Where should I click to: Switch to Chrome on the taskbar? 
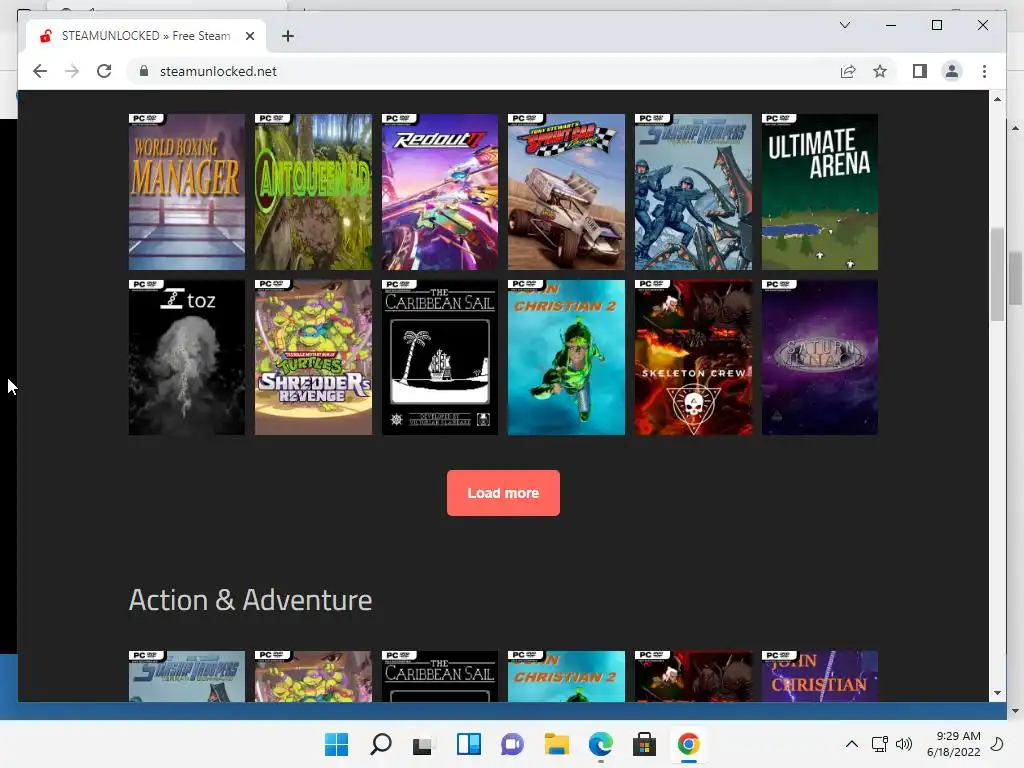tap(688, 744)
